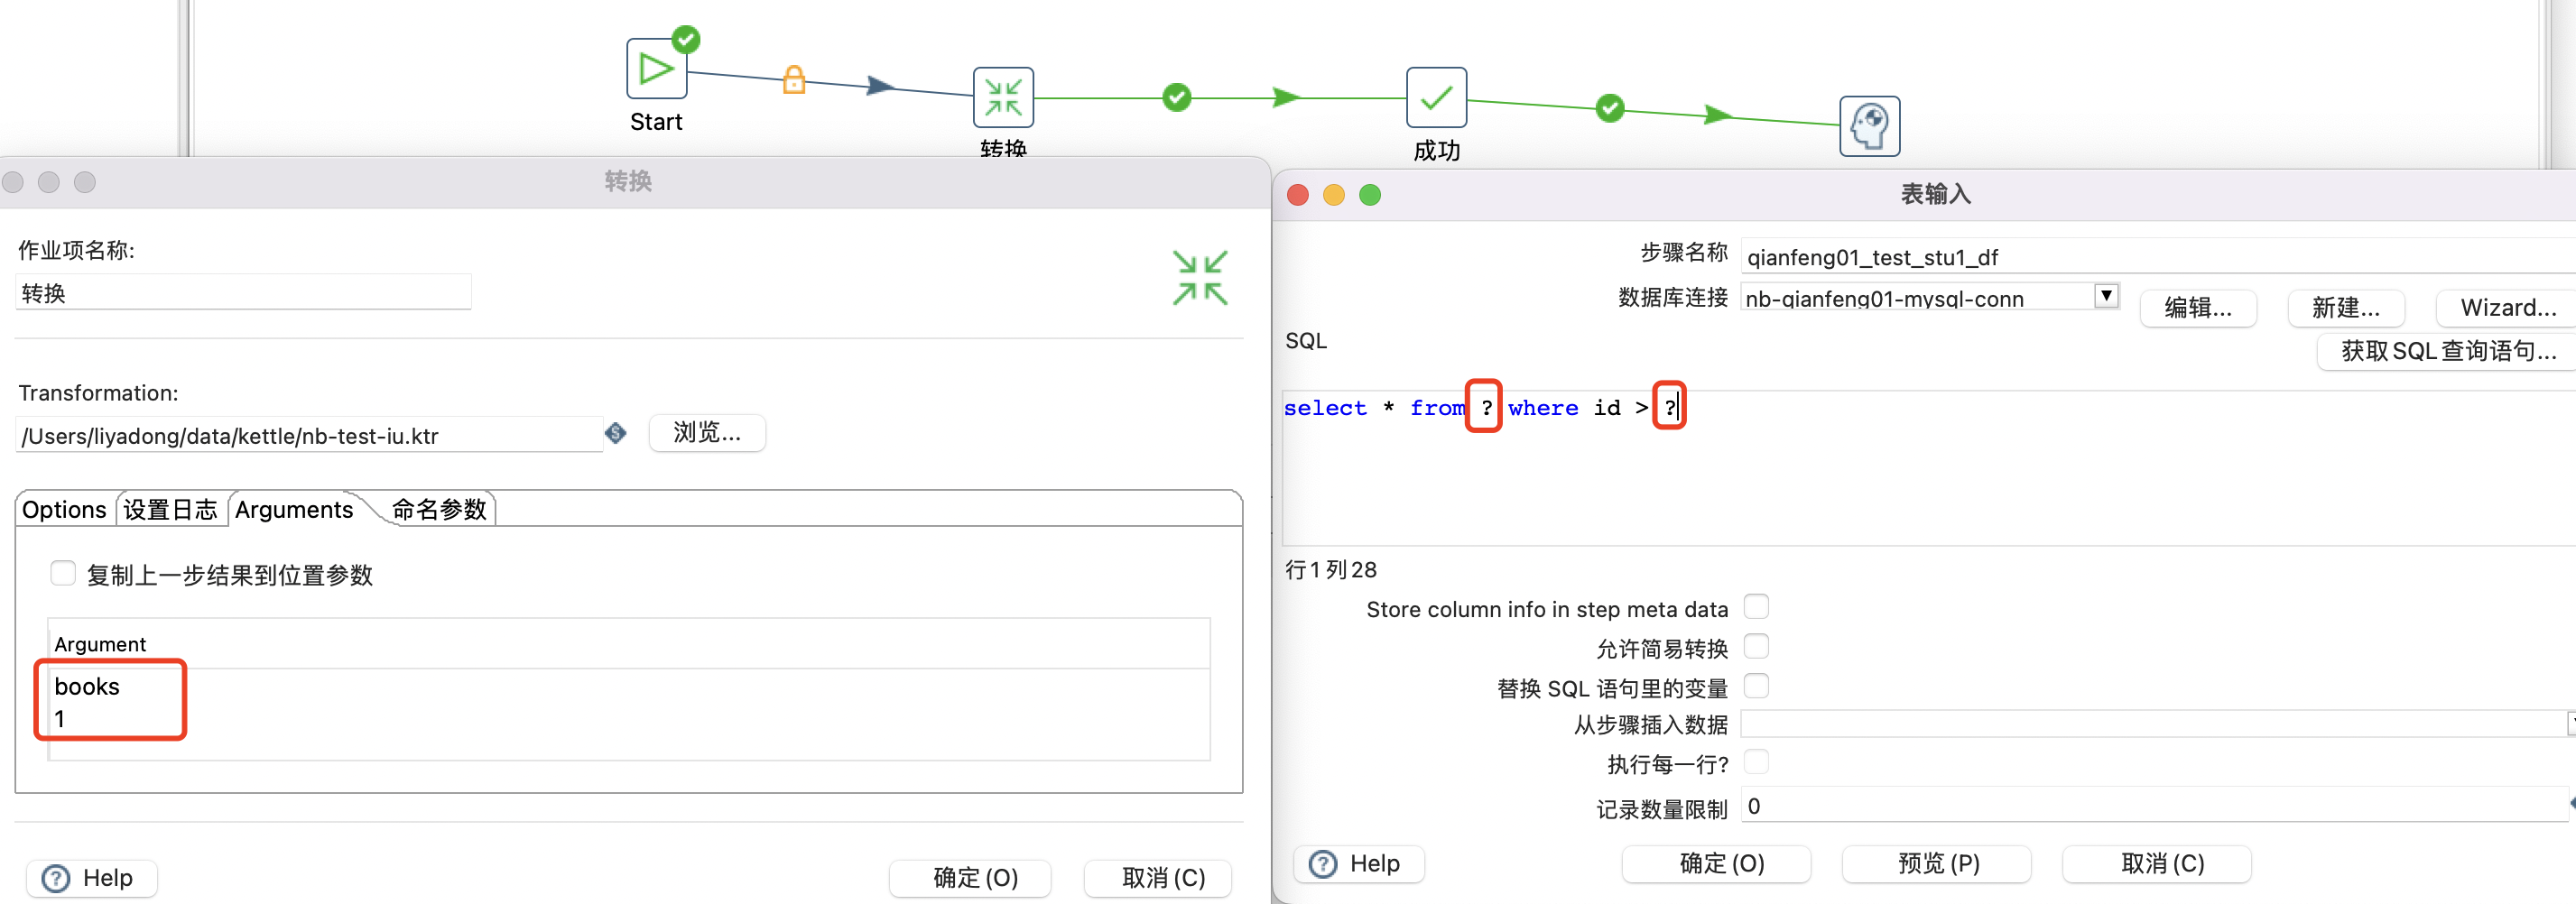This screenshot has width=2576, height=904.
Task: Close the 表输入 window with red button
Action: click(x=1298, y=194)
